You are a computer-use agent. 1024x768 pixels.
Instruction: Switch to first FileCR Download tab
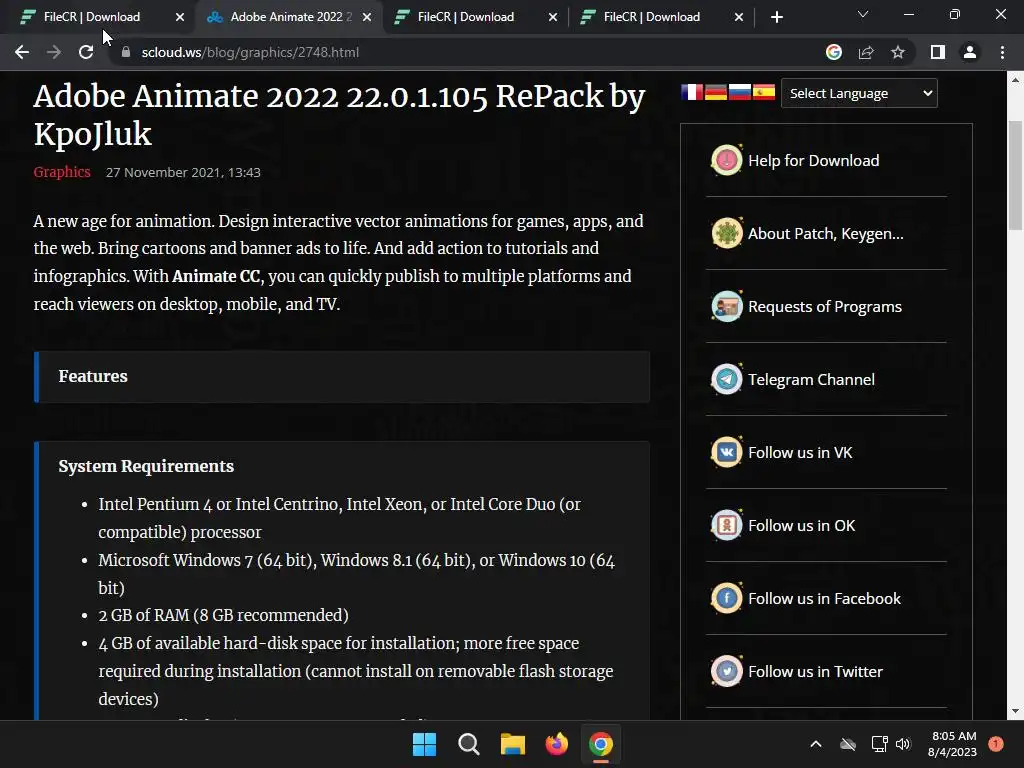click(92, 17)
